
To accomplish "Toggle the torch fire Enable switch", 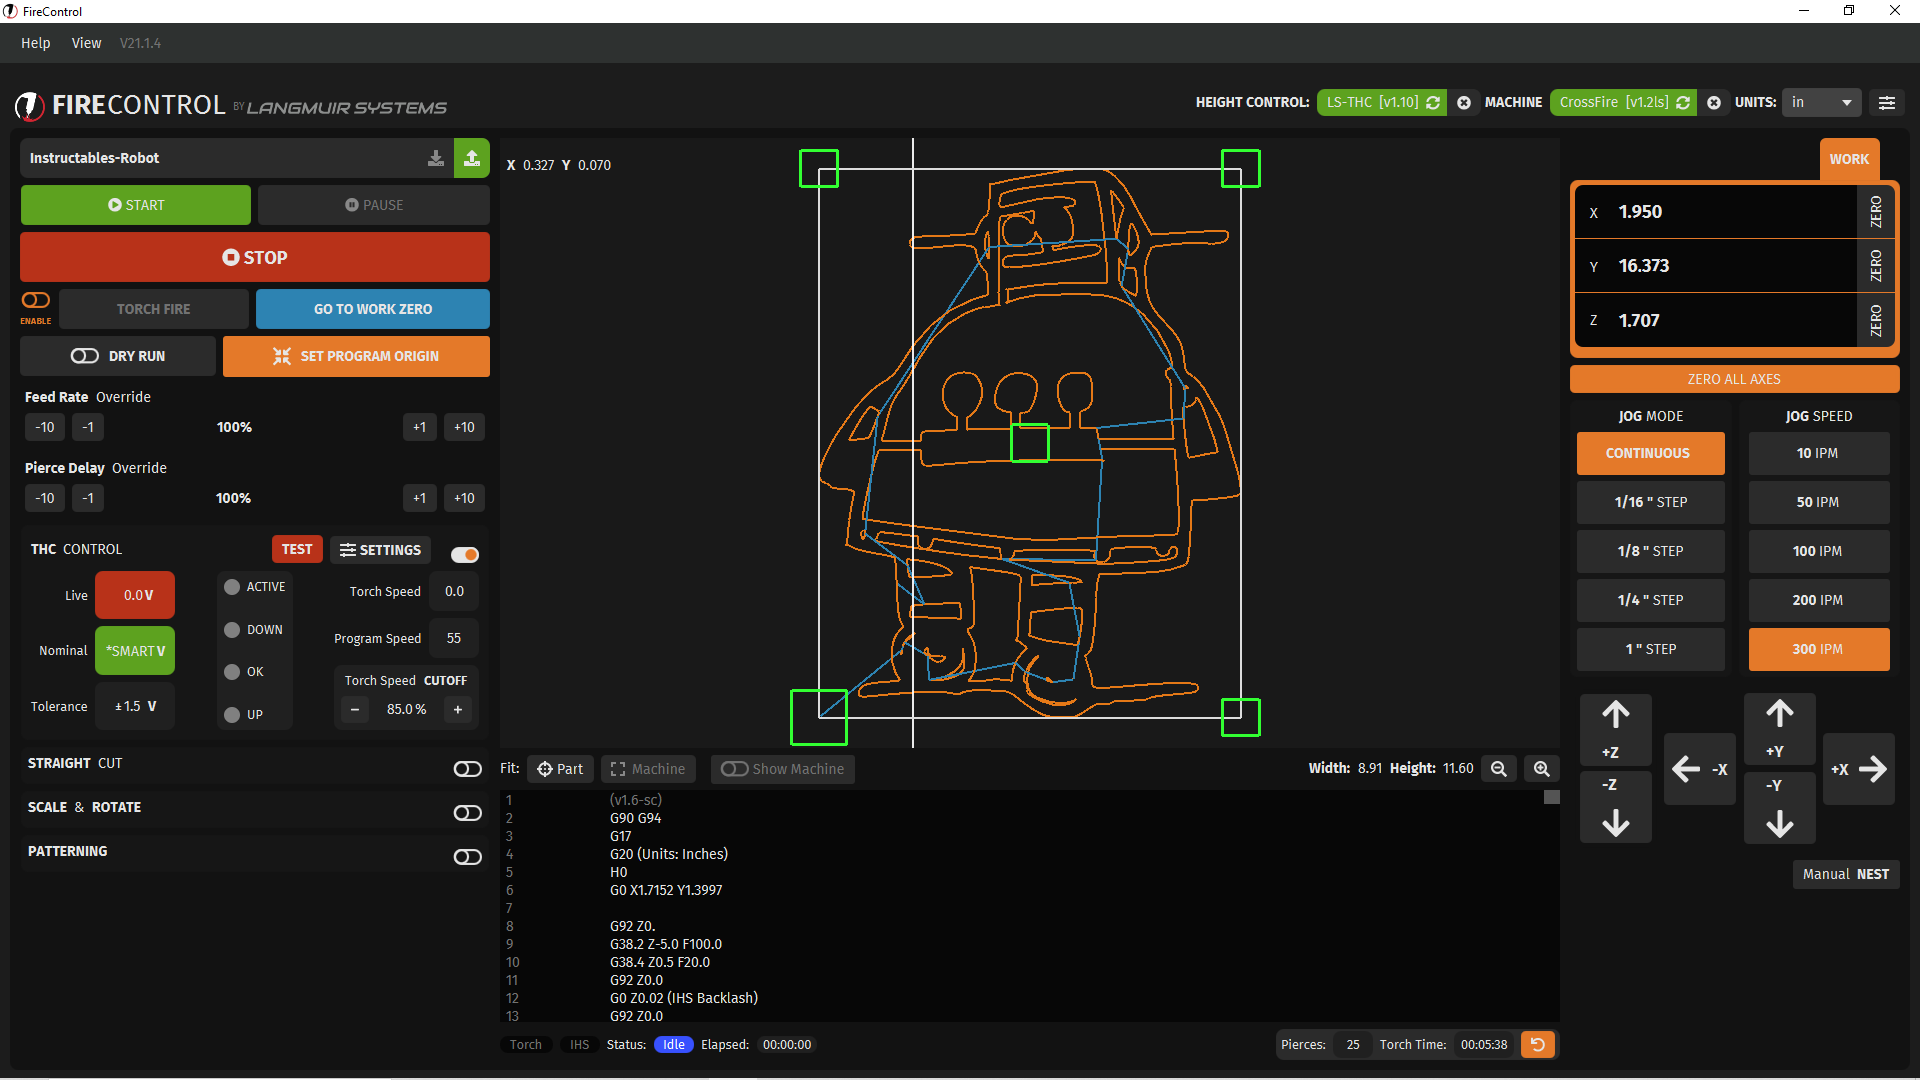I will [x=36, y=300].
